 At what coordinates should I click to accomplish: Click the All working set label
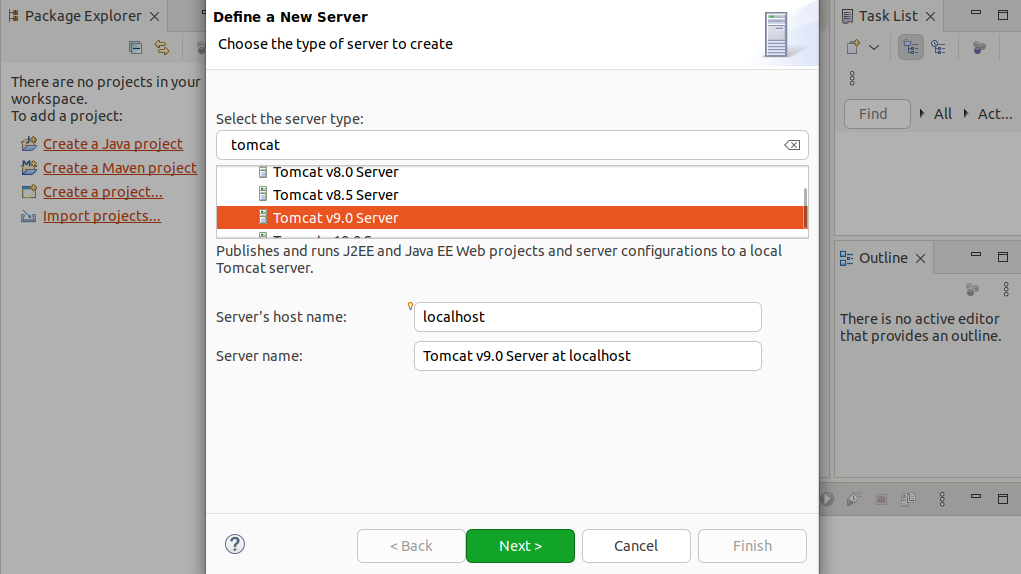pos(943,113)
